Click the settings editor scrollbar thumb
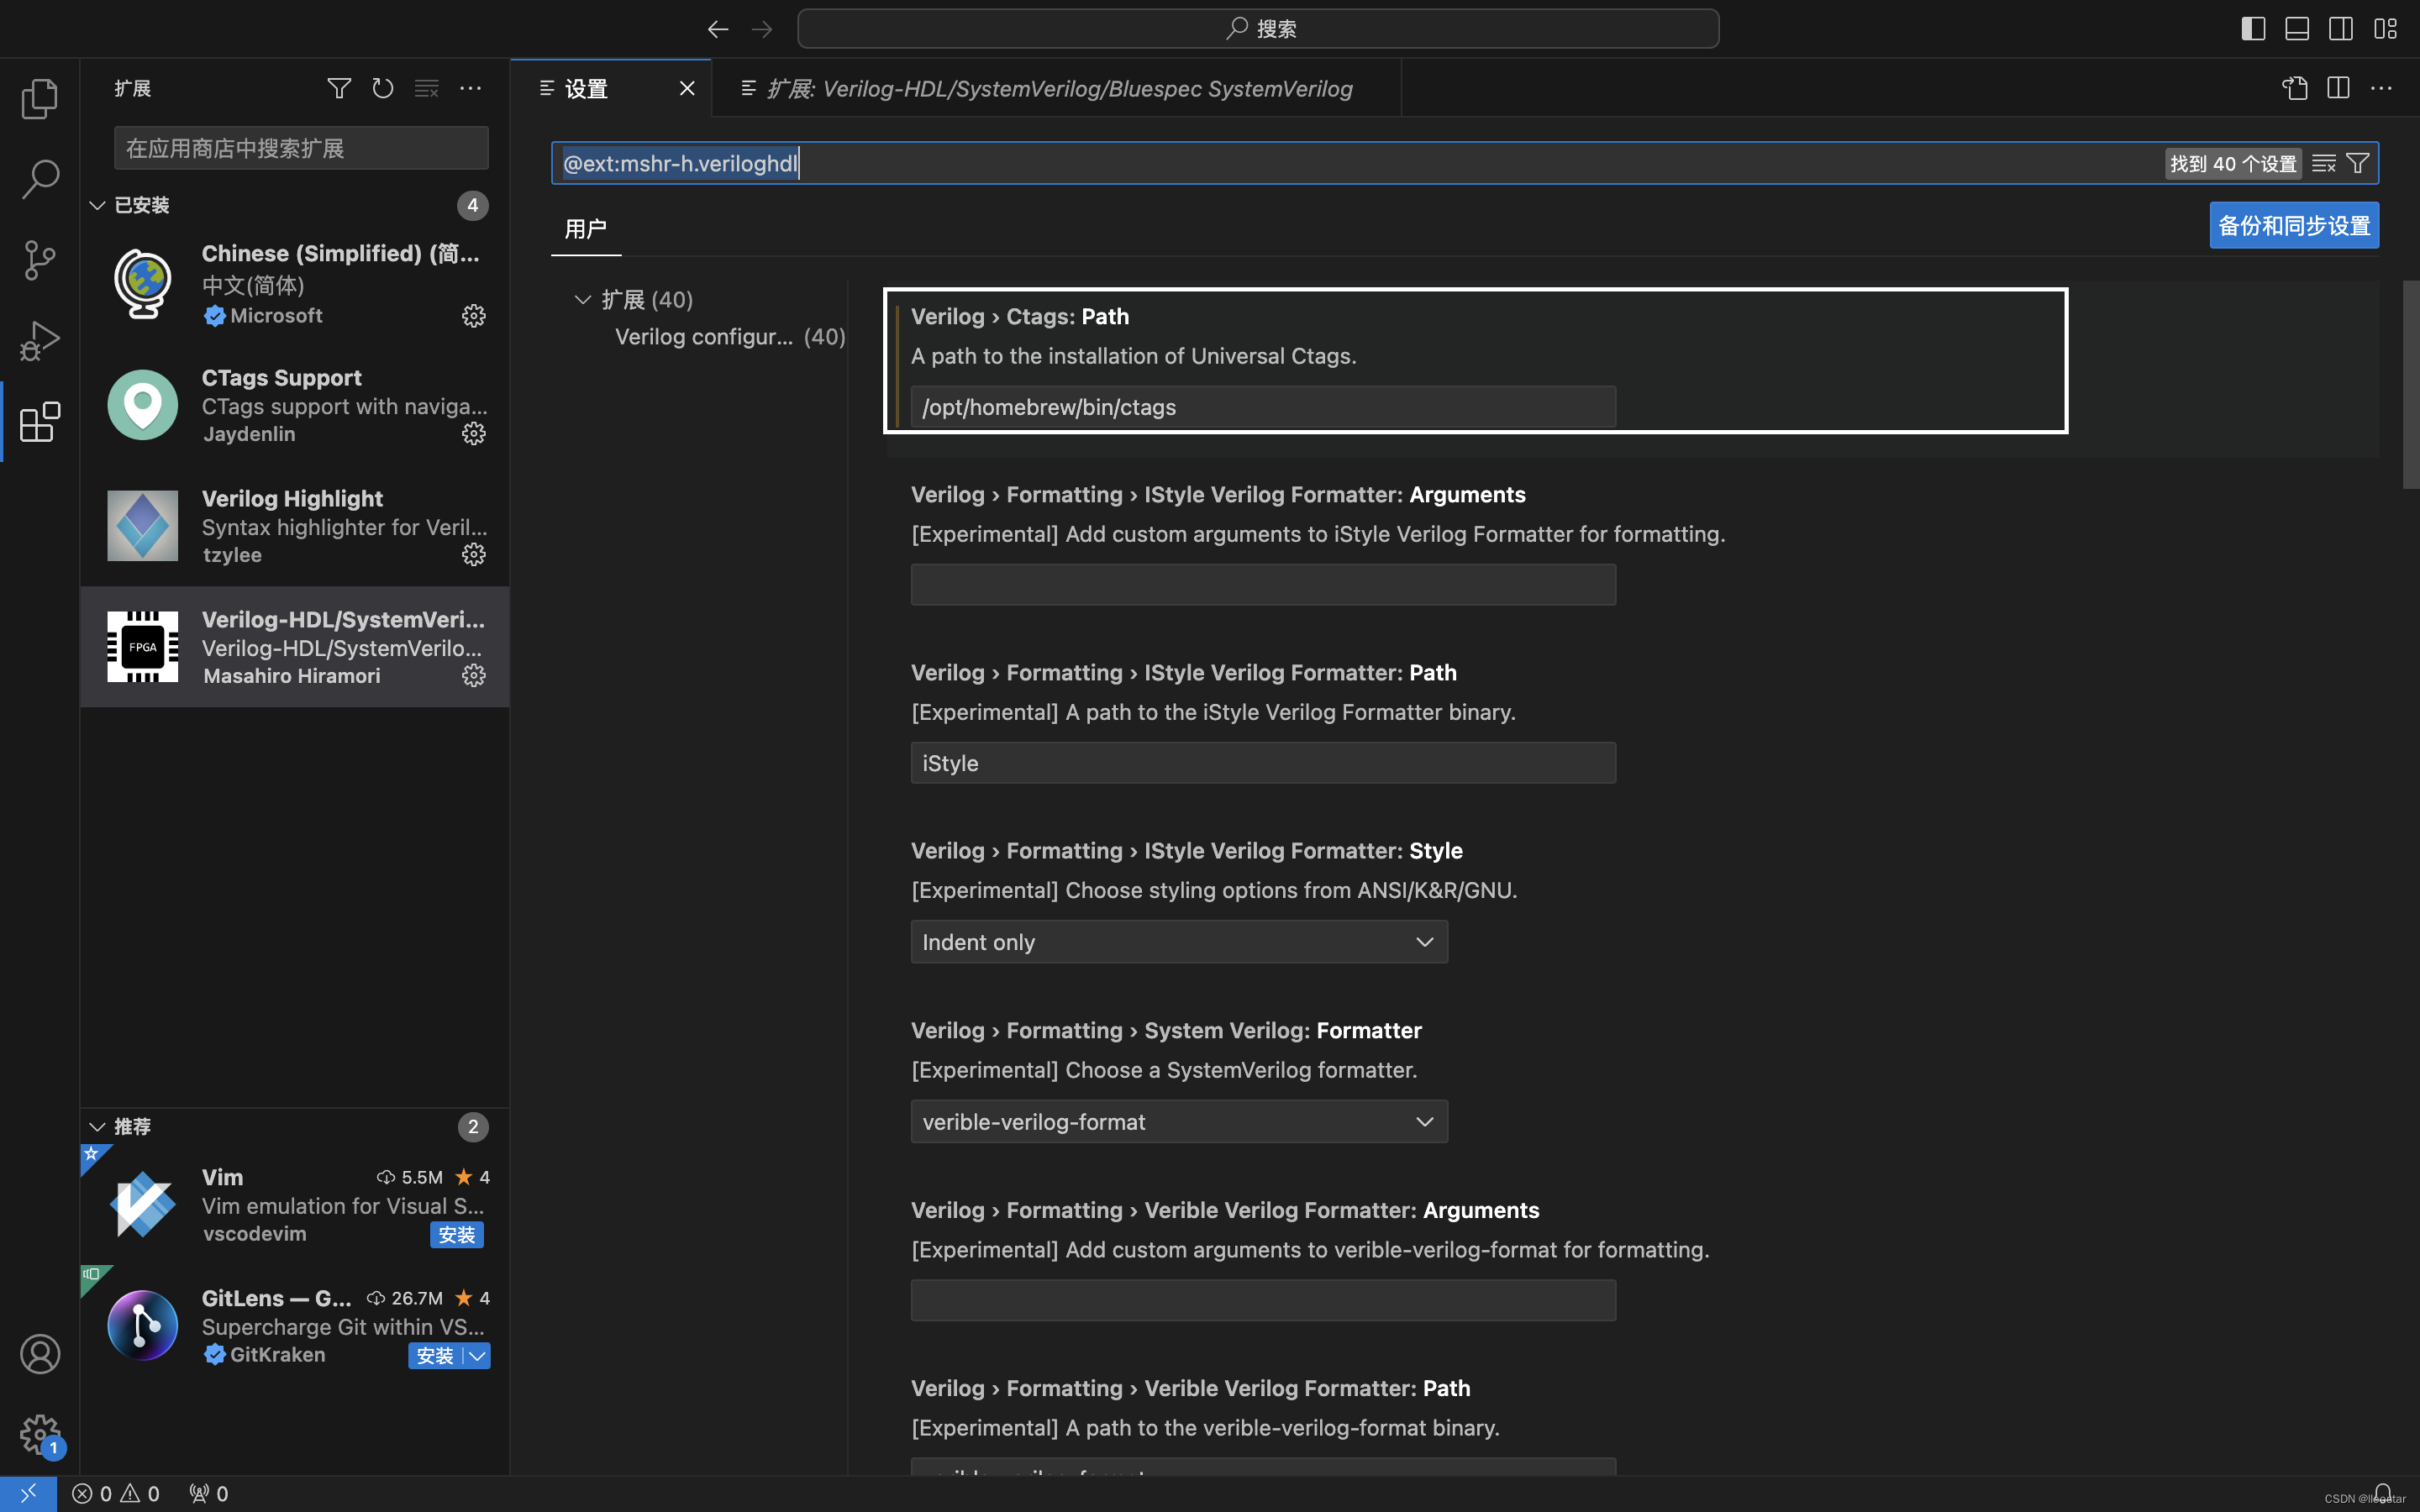The height and width of the screenshot is (1512, 2420). [2410, 385]
